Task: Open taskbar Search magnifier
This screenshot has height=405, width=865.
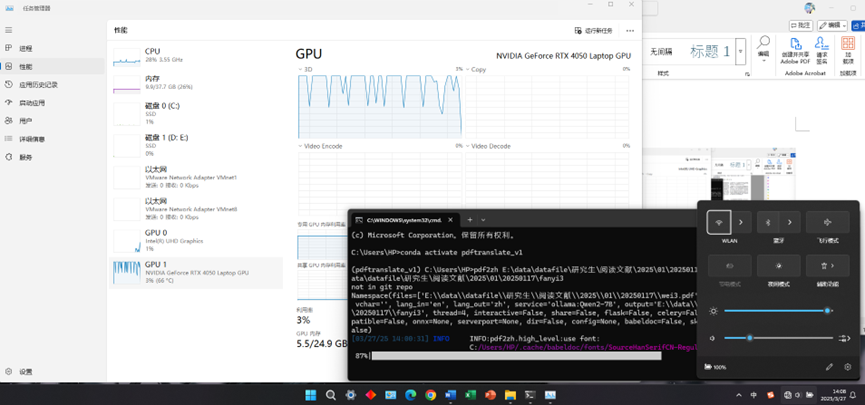Action: (x=330, y=395)
